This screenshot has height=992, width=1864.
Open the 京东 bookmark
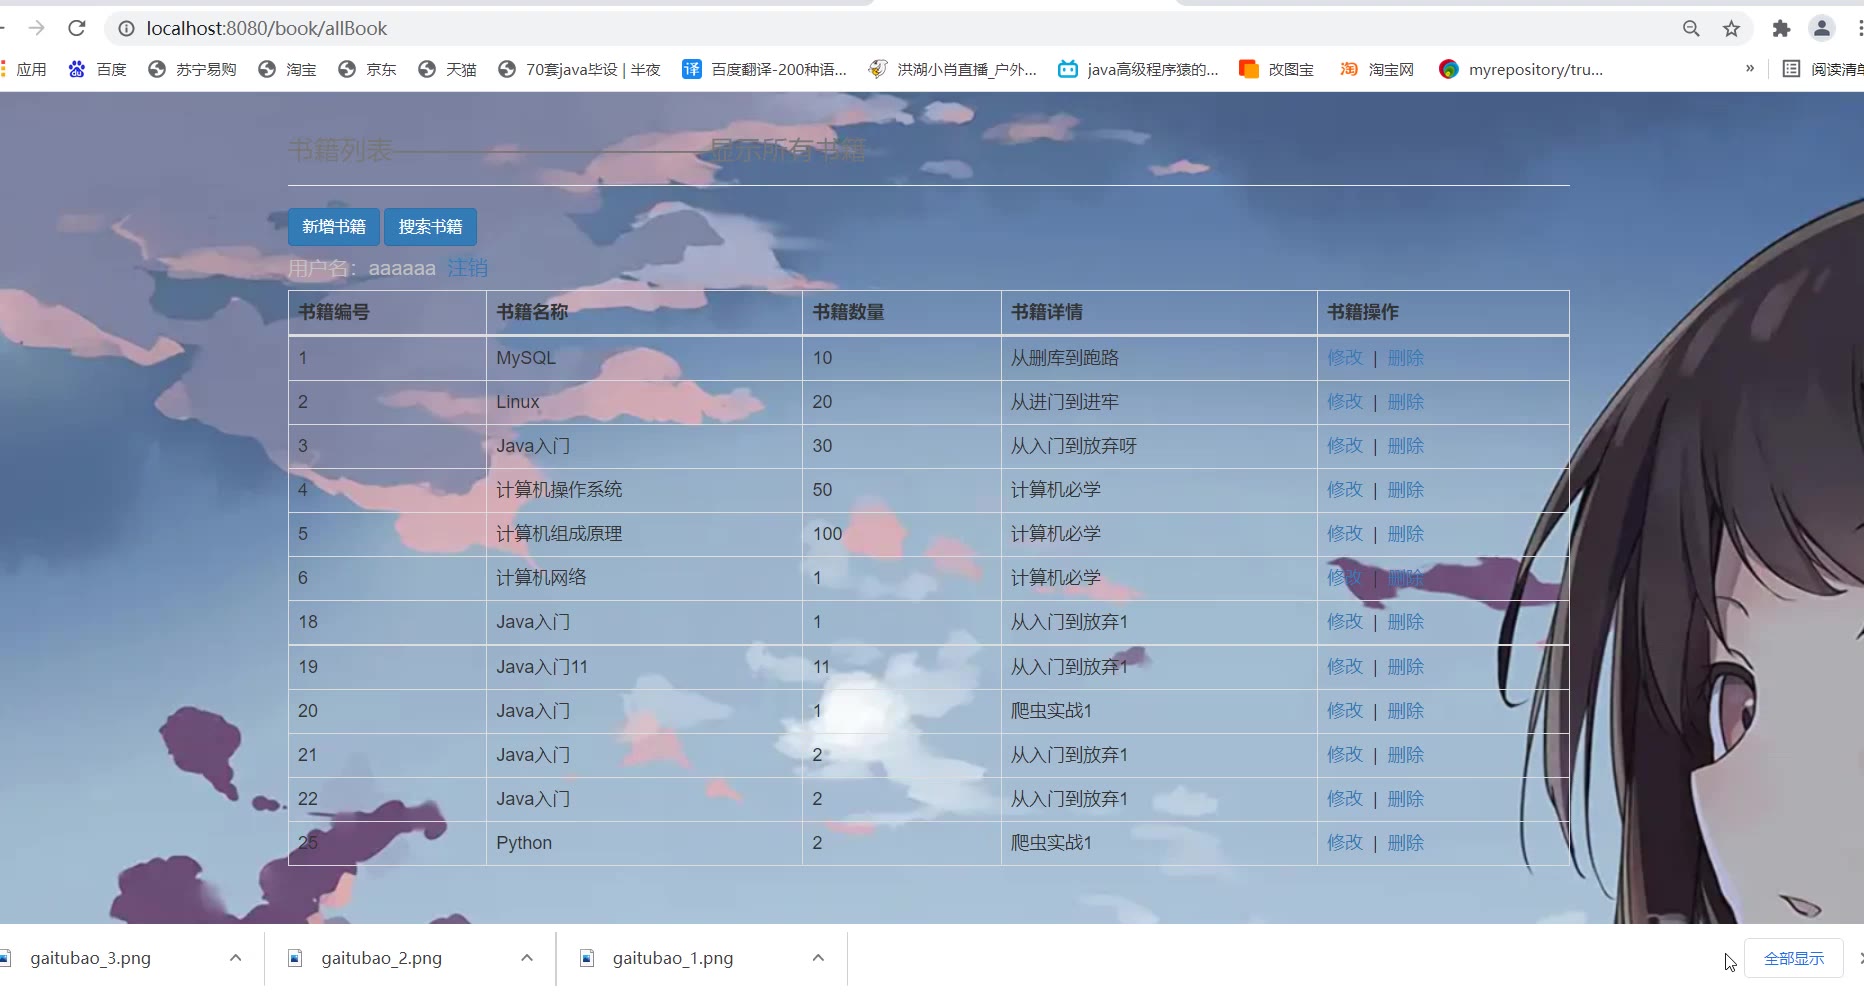coord(367,69)
